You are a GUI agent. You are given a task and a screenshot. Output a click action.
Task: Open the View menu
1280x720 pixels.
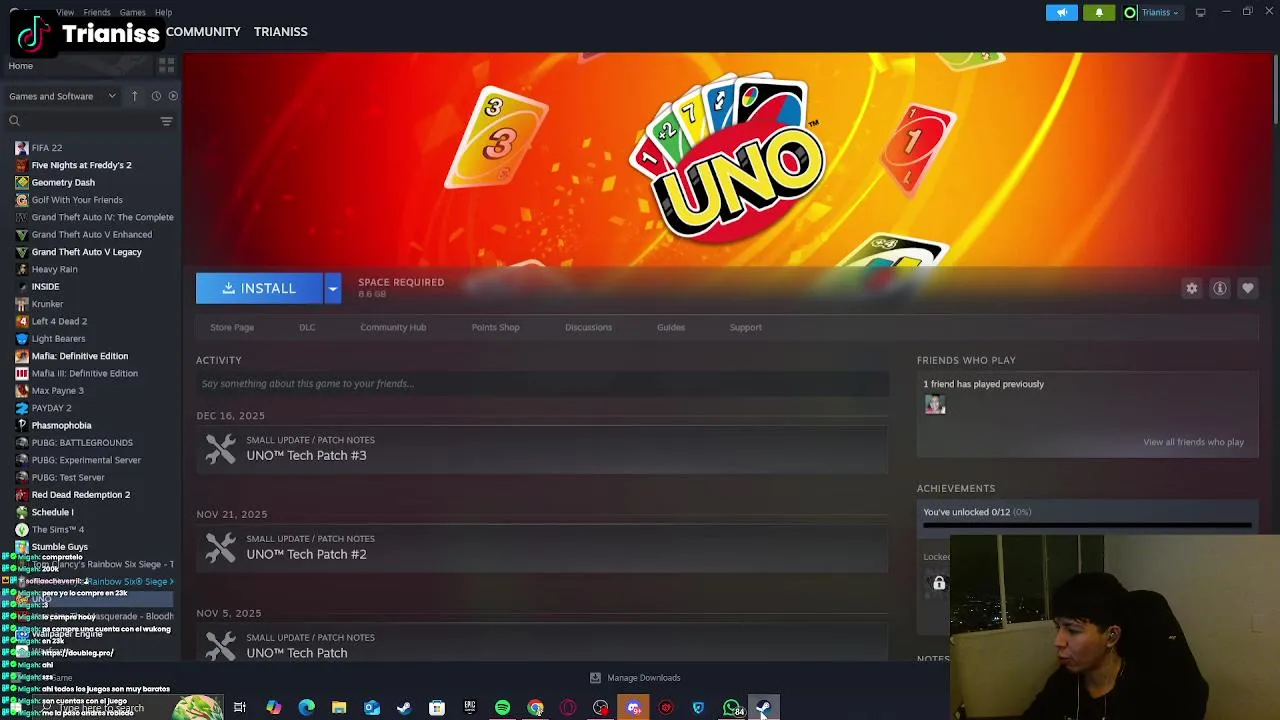[x=65, y=12]
